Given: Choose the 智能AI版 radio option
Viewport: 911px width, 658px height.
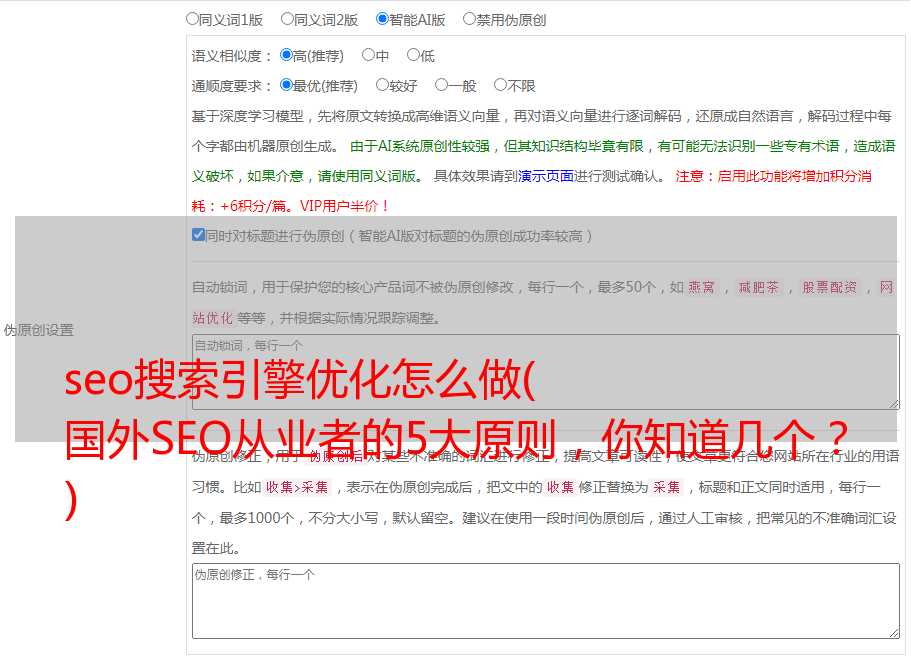Looking at the screenshot, I should 382,19.
